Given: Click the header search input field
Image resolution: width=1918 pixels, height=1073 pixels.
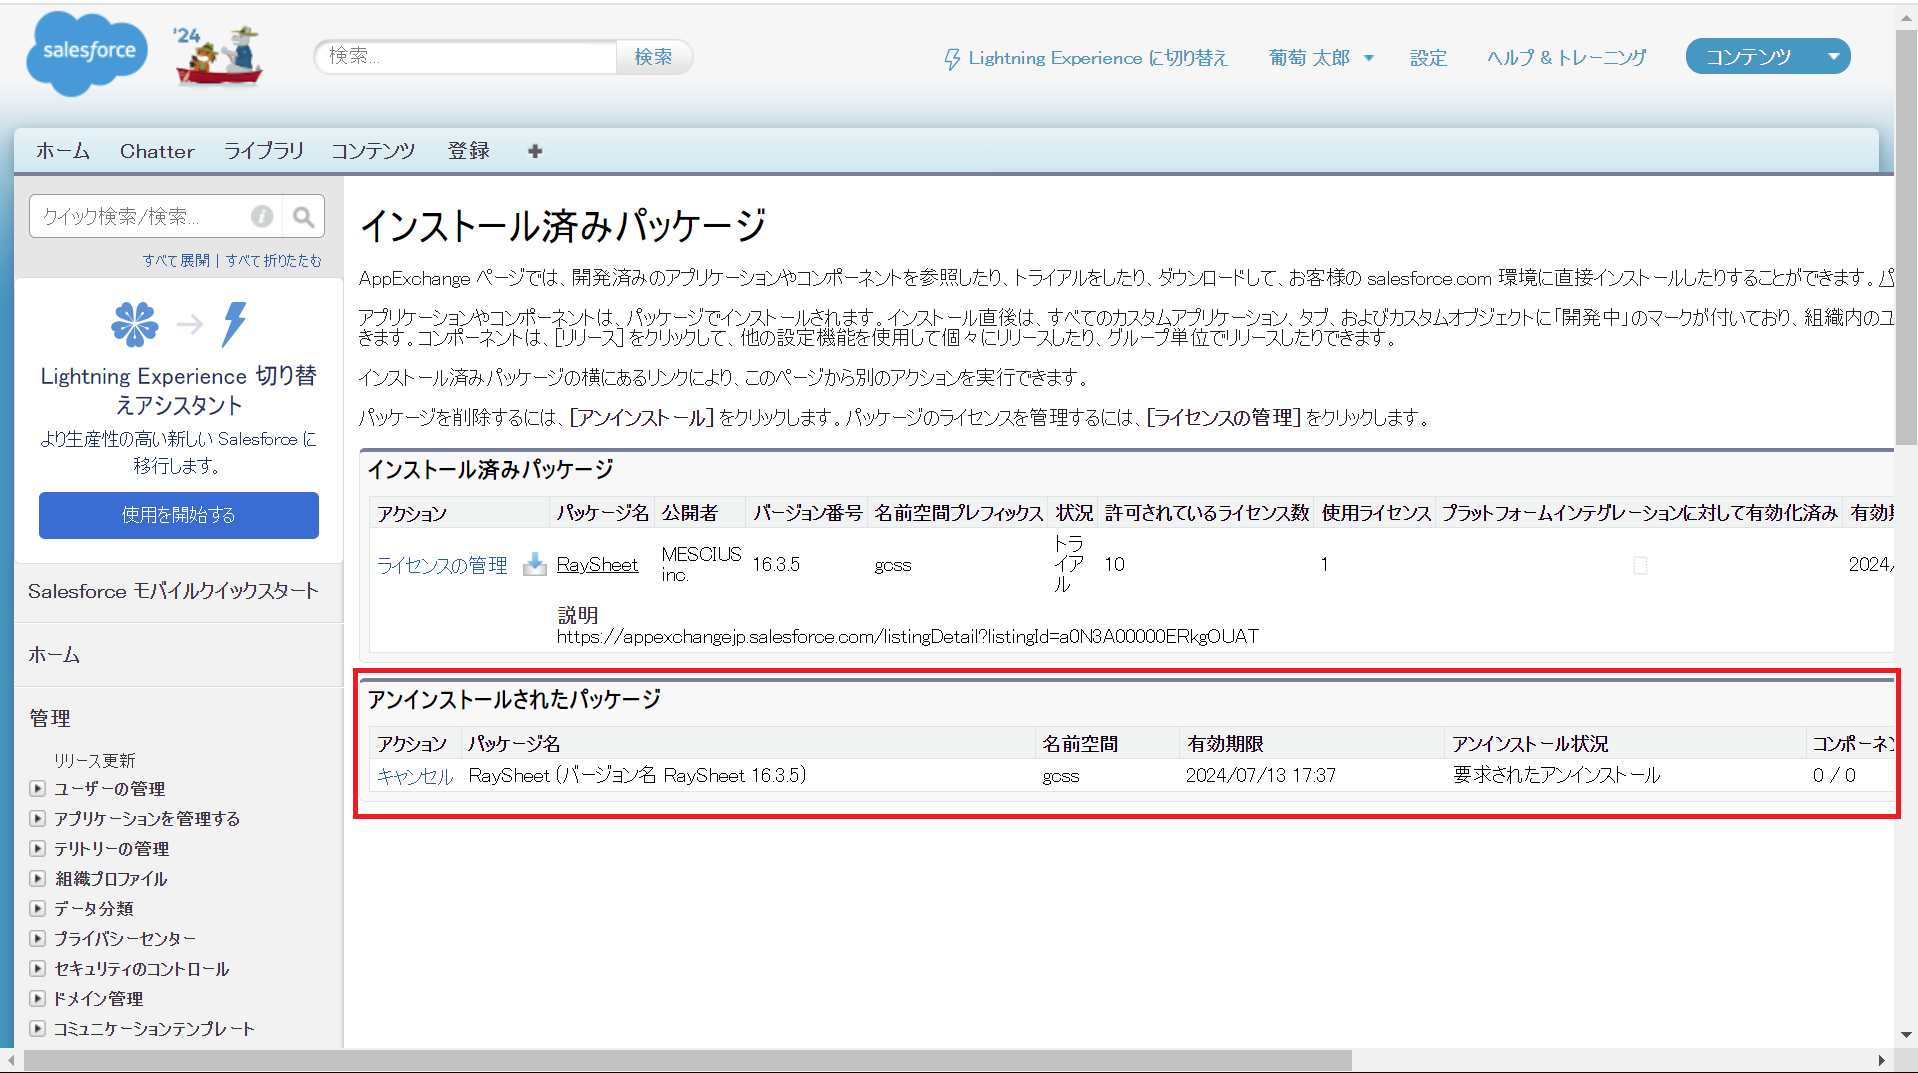Looking at the screenshot, I should click(x=466, y=57).
